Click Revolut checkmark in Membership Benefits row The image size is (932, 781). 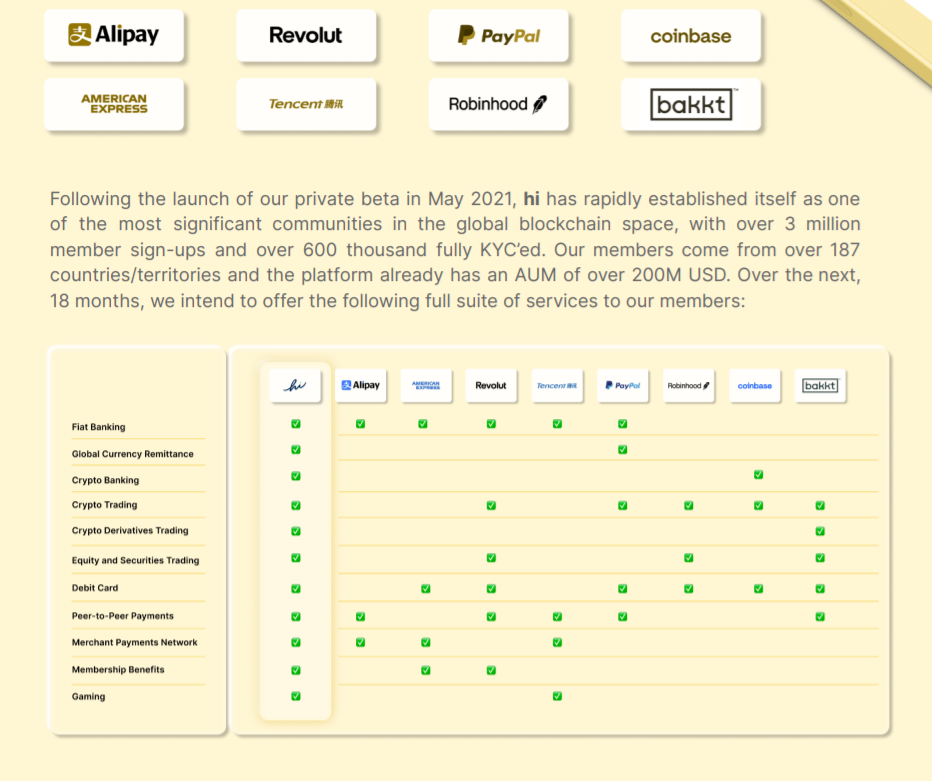(x=491, y=670)
